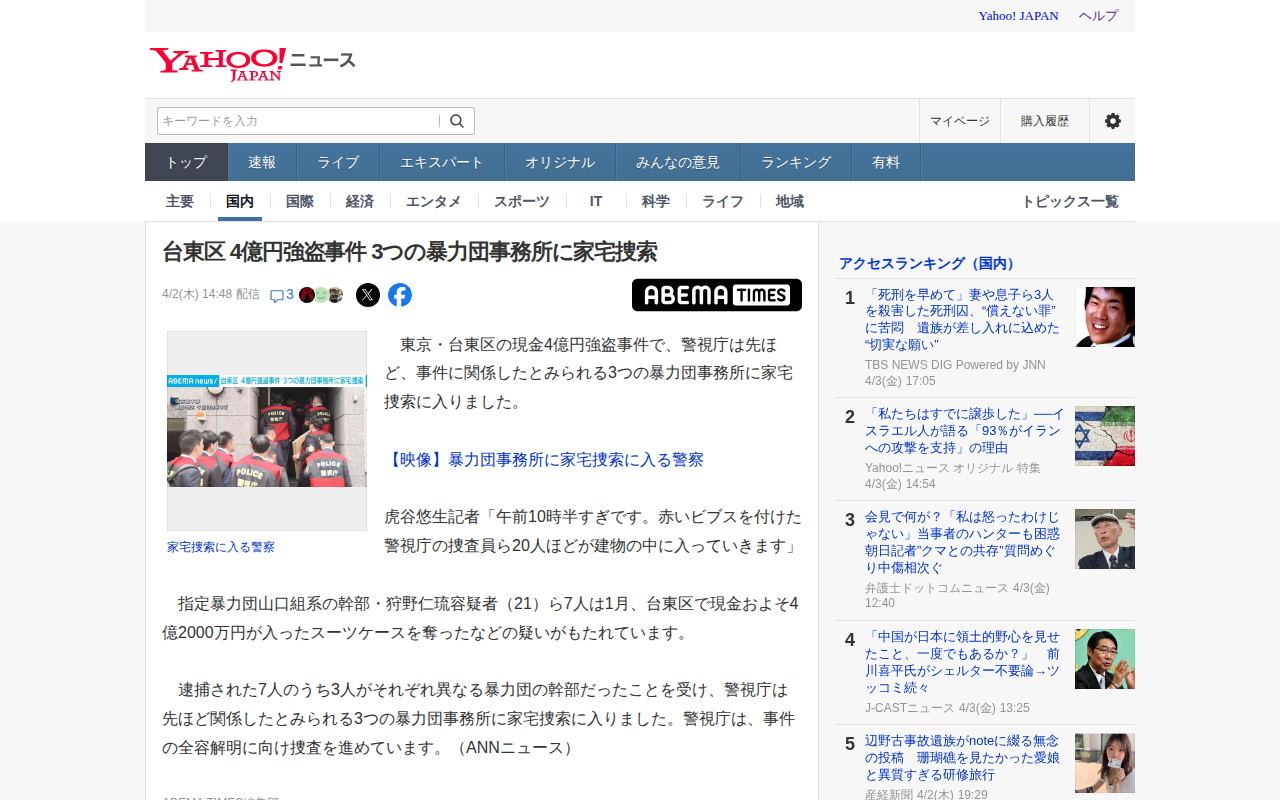This screenshot has width=1280, height=800.
Task: Click the Yahoo! JAPAN News logo
Action: pyautogui.click(x=253, y=63)
